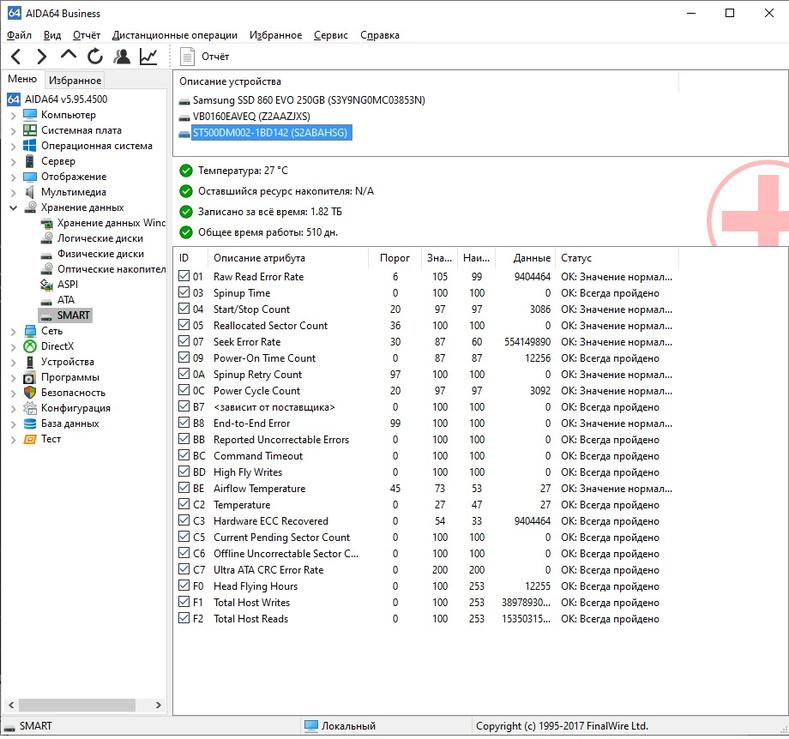Sort by the Описание атрибута column header

tap(288, 258)
